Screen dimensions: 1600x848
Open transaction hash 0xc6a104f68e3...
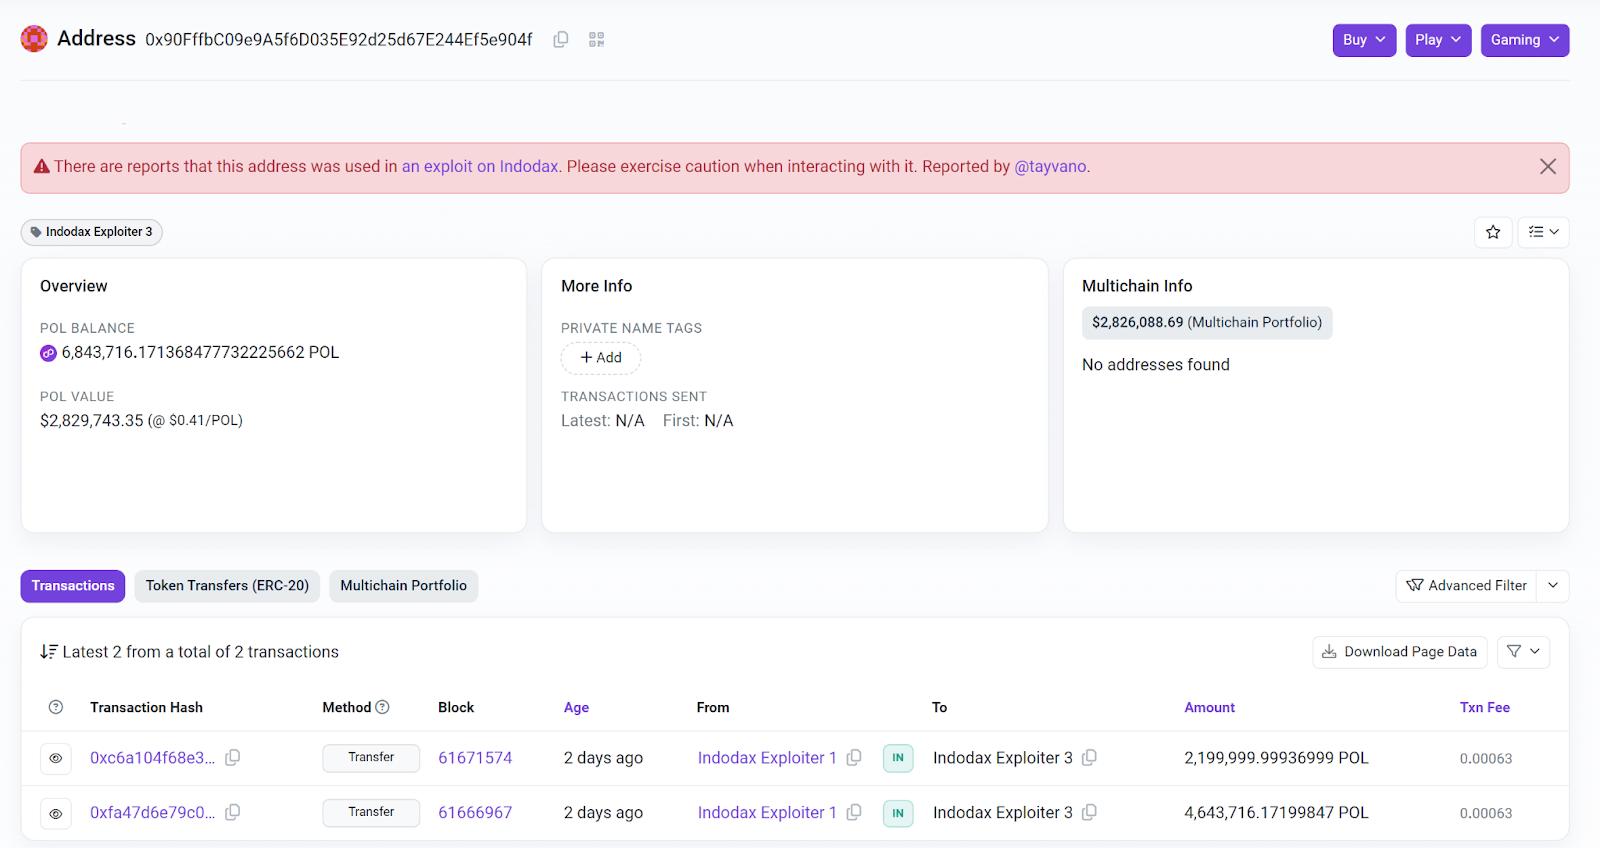152,758
